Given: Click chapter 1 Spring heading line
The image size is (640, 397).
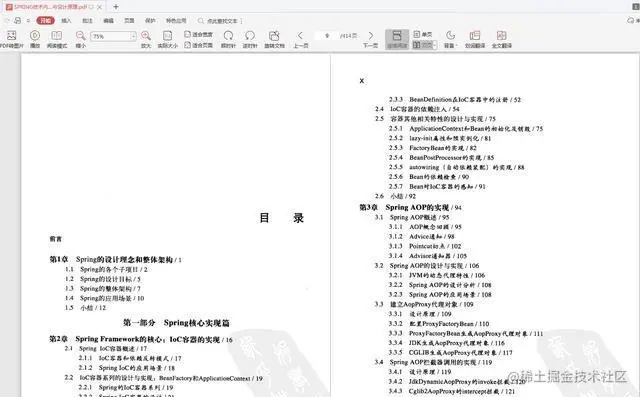Looking at the screenshot, I should coord(116,259).
